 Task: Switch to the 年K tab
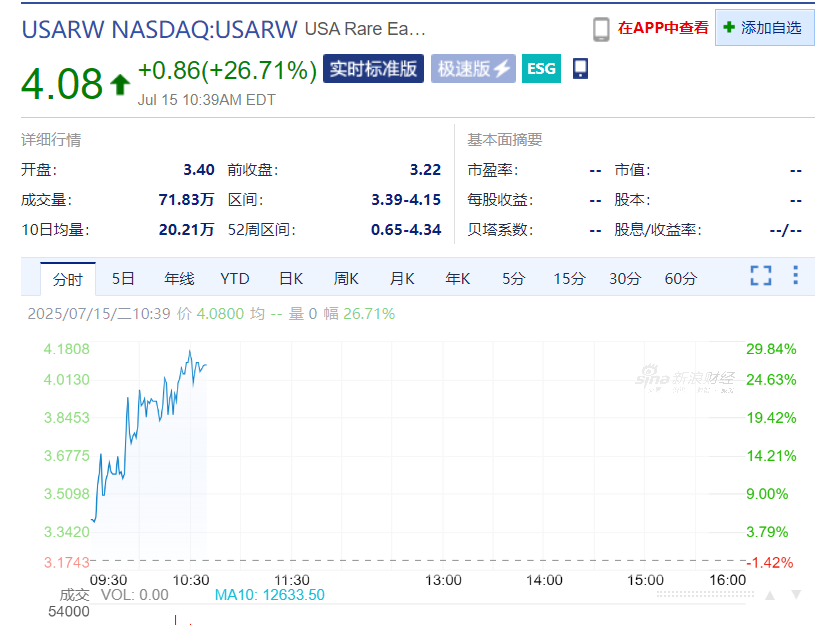[457, 278]
